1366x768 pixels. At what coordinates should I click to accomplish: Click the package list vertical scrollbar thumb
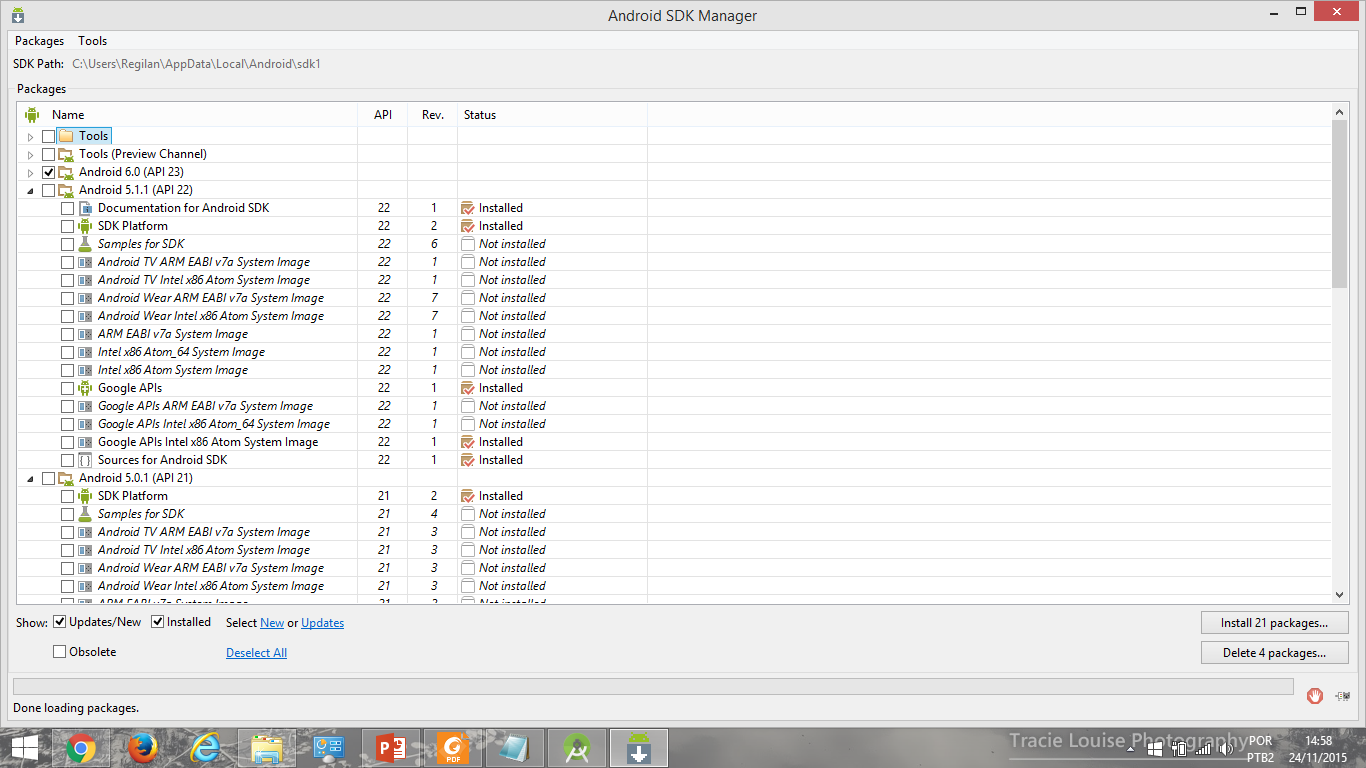(x=1340, y=204)
